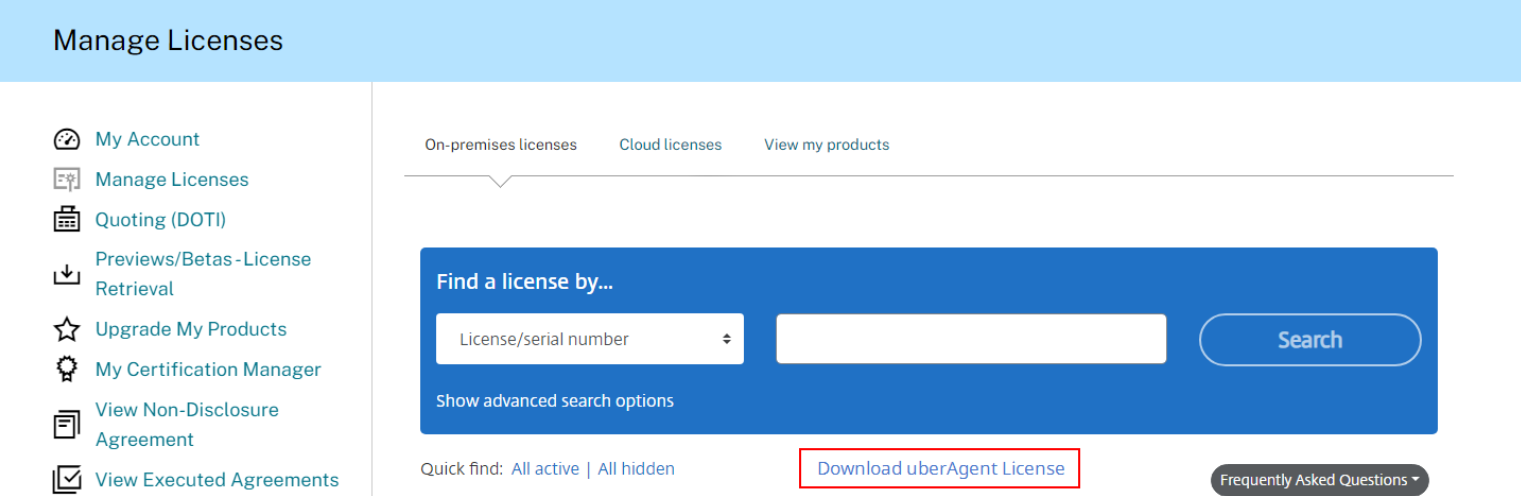Click the Download uberAgent License link
Screen dimensions: 1521x496
pyautogui.click(x=940, y=468)
